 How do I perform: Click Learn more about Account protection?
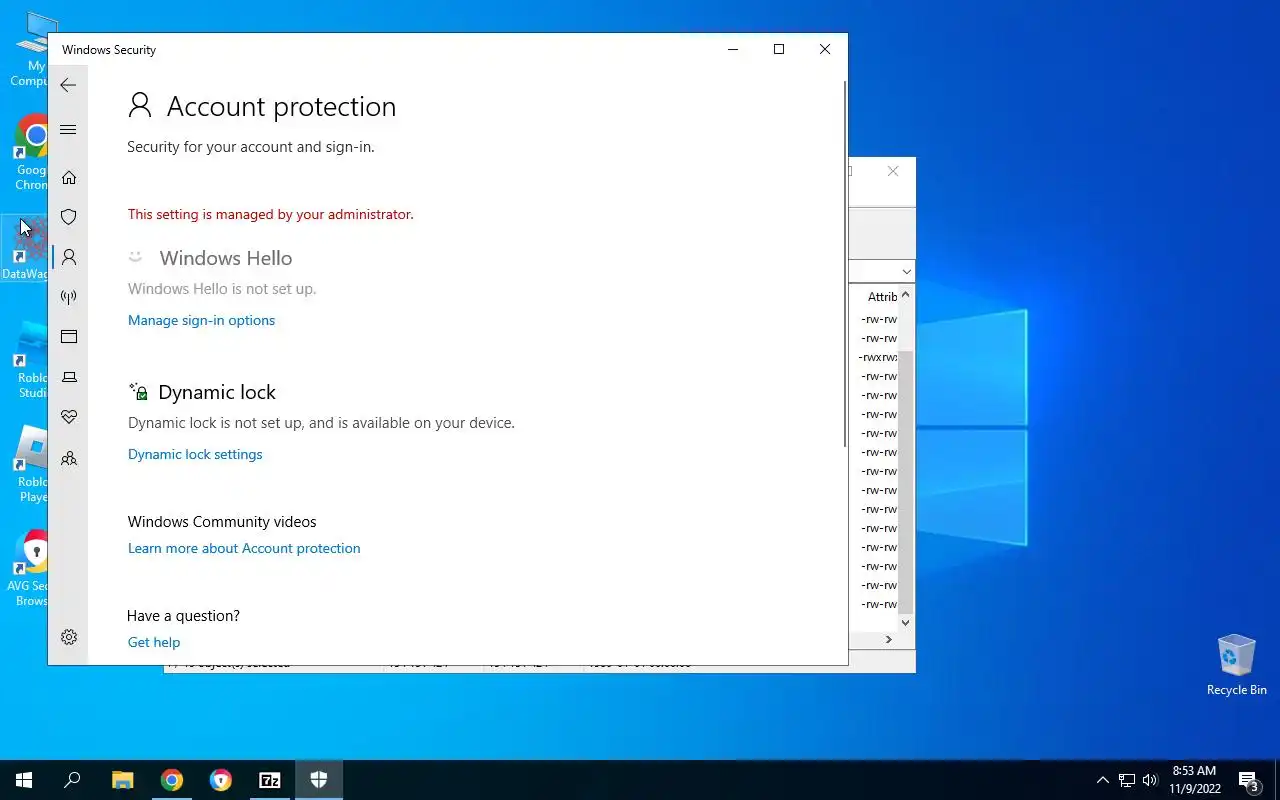(244, 548)
